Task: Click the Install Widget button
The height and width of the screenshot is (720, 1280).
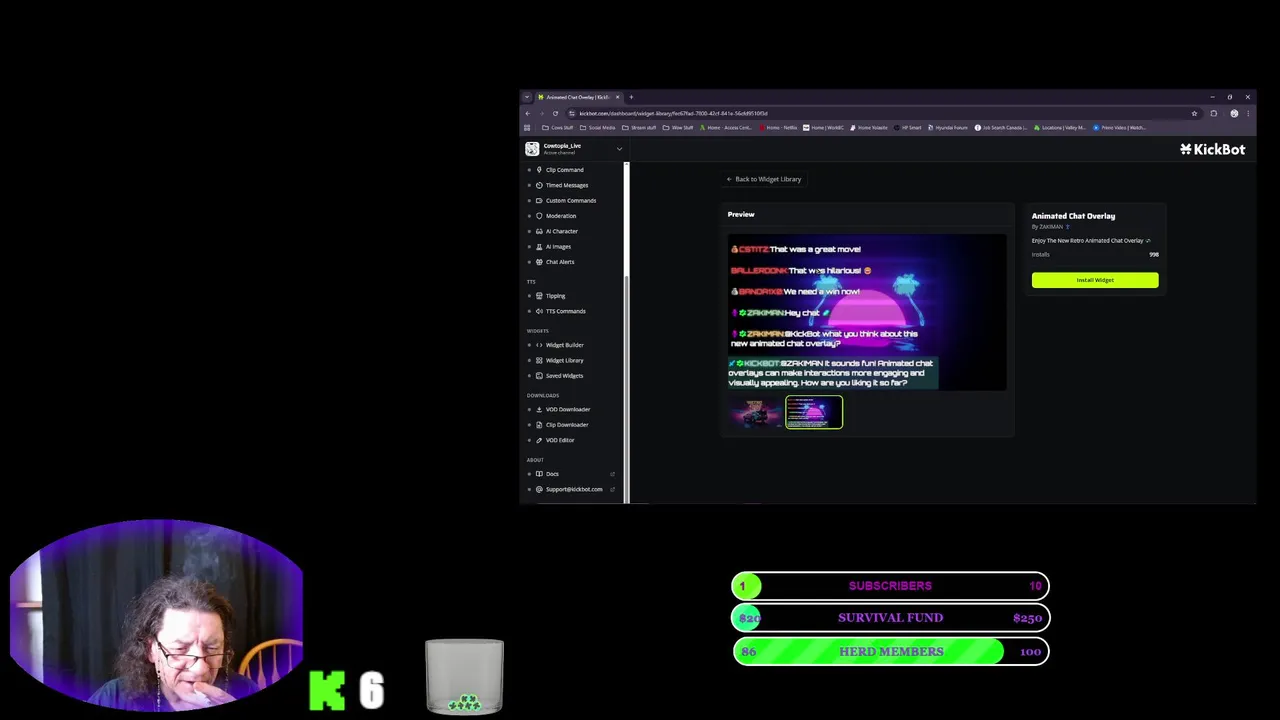Action: [1095, 280]
